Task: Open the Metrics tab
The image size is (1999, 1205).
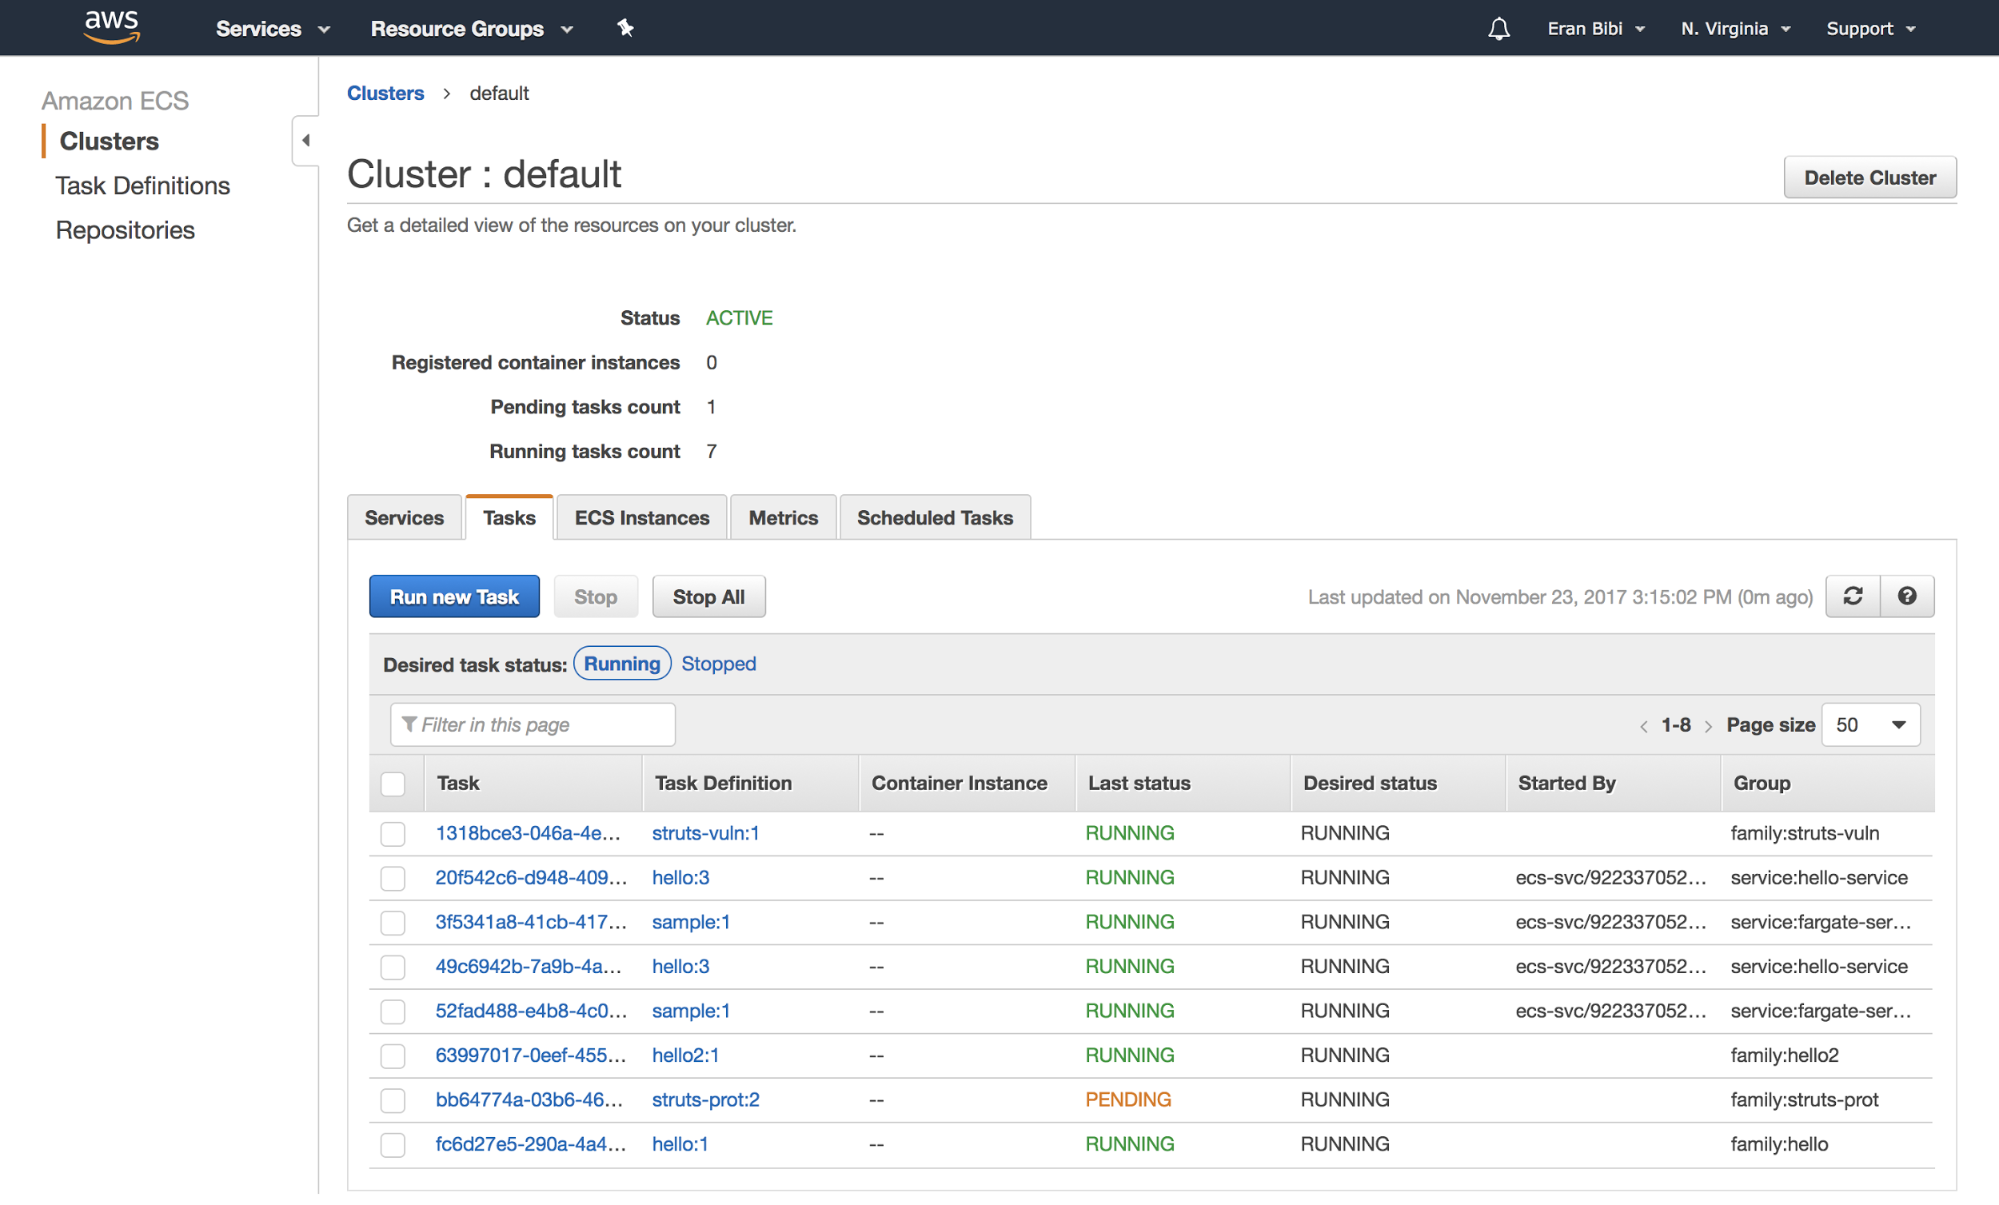Action: pyautogui.click(x=783, y=518)
